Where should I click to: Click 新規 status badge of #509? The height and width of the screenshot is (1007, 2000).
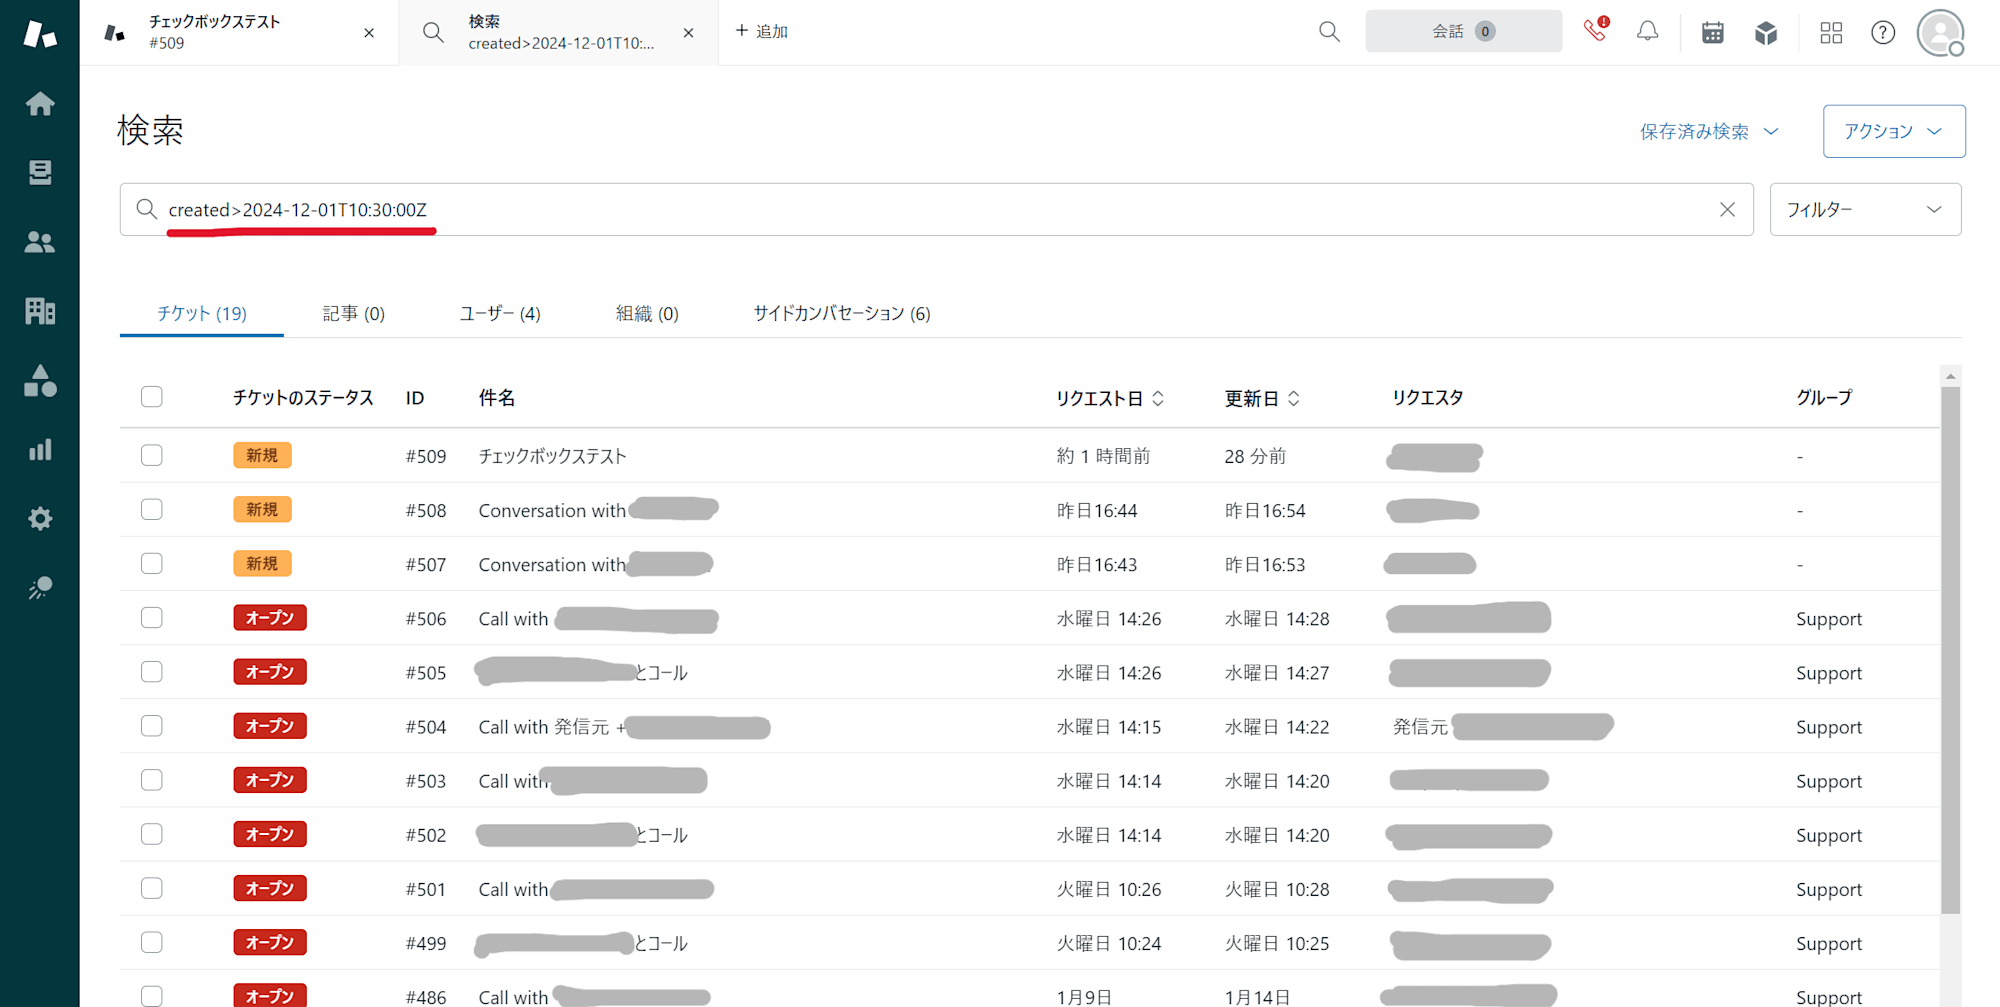262,455
